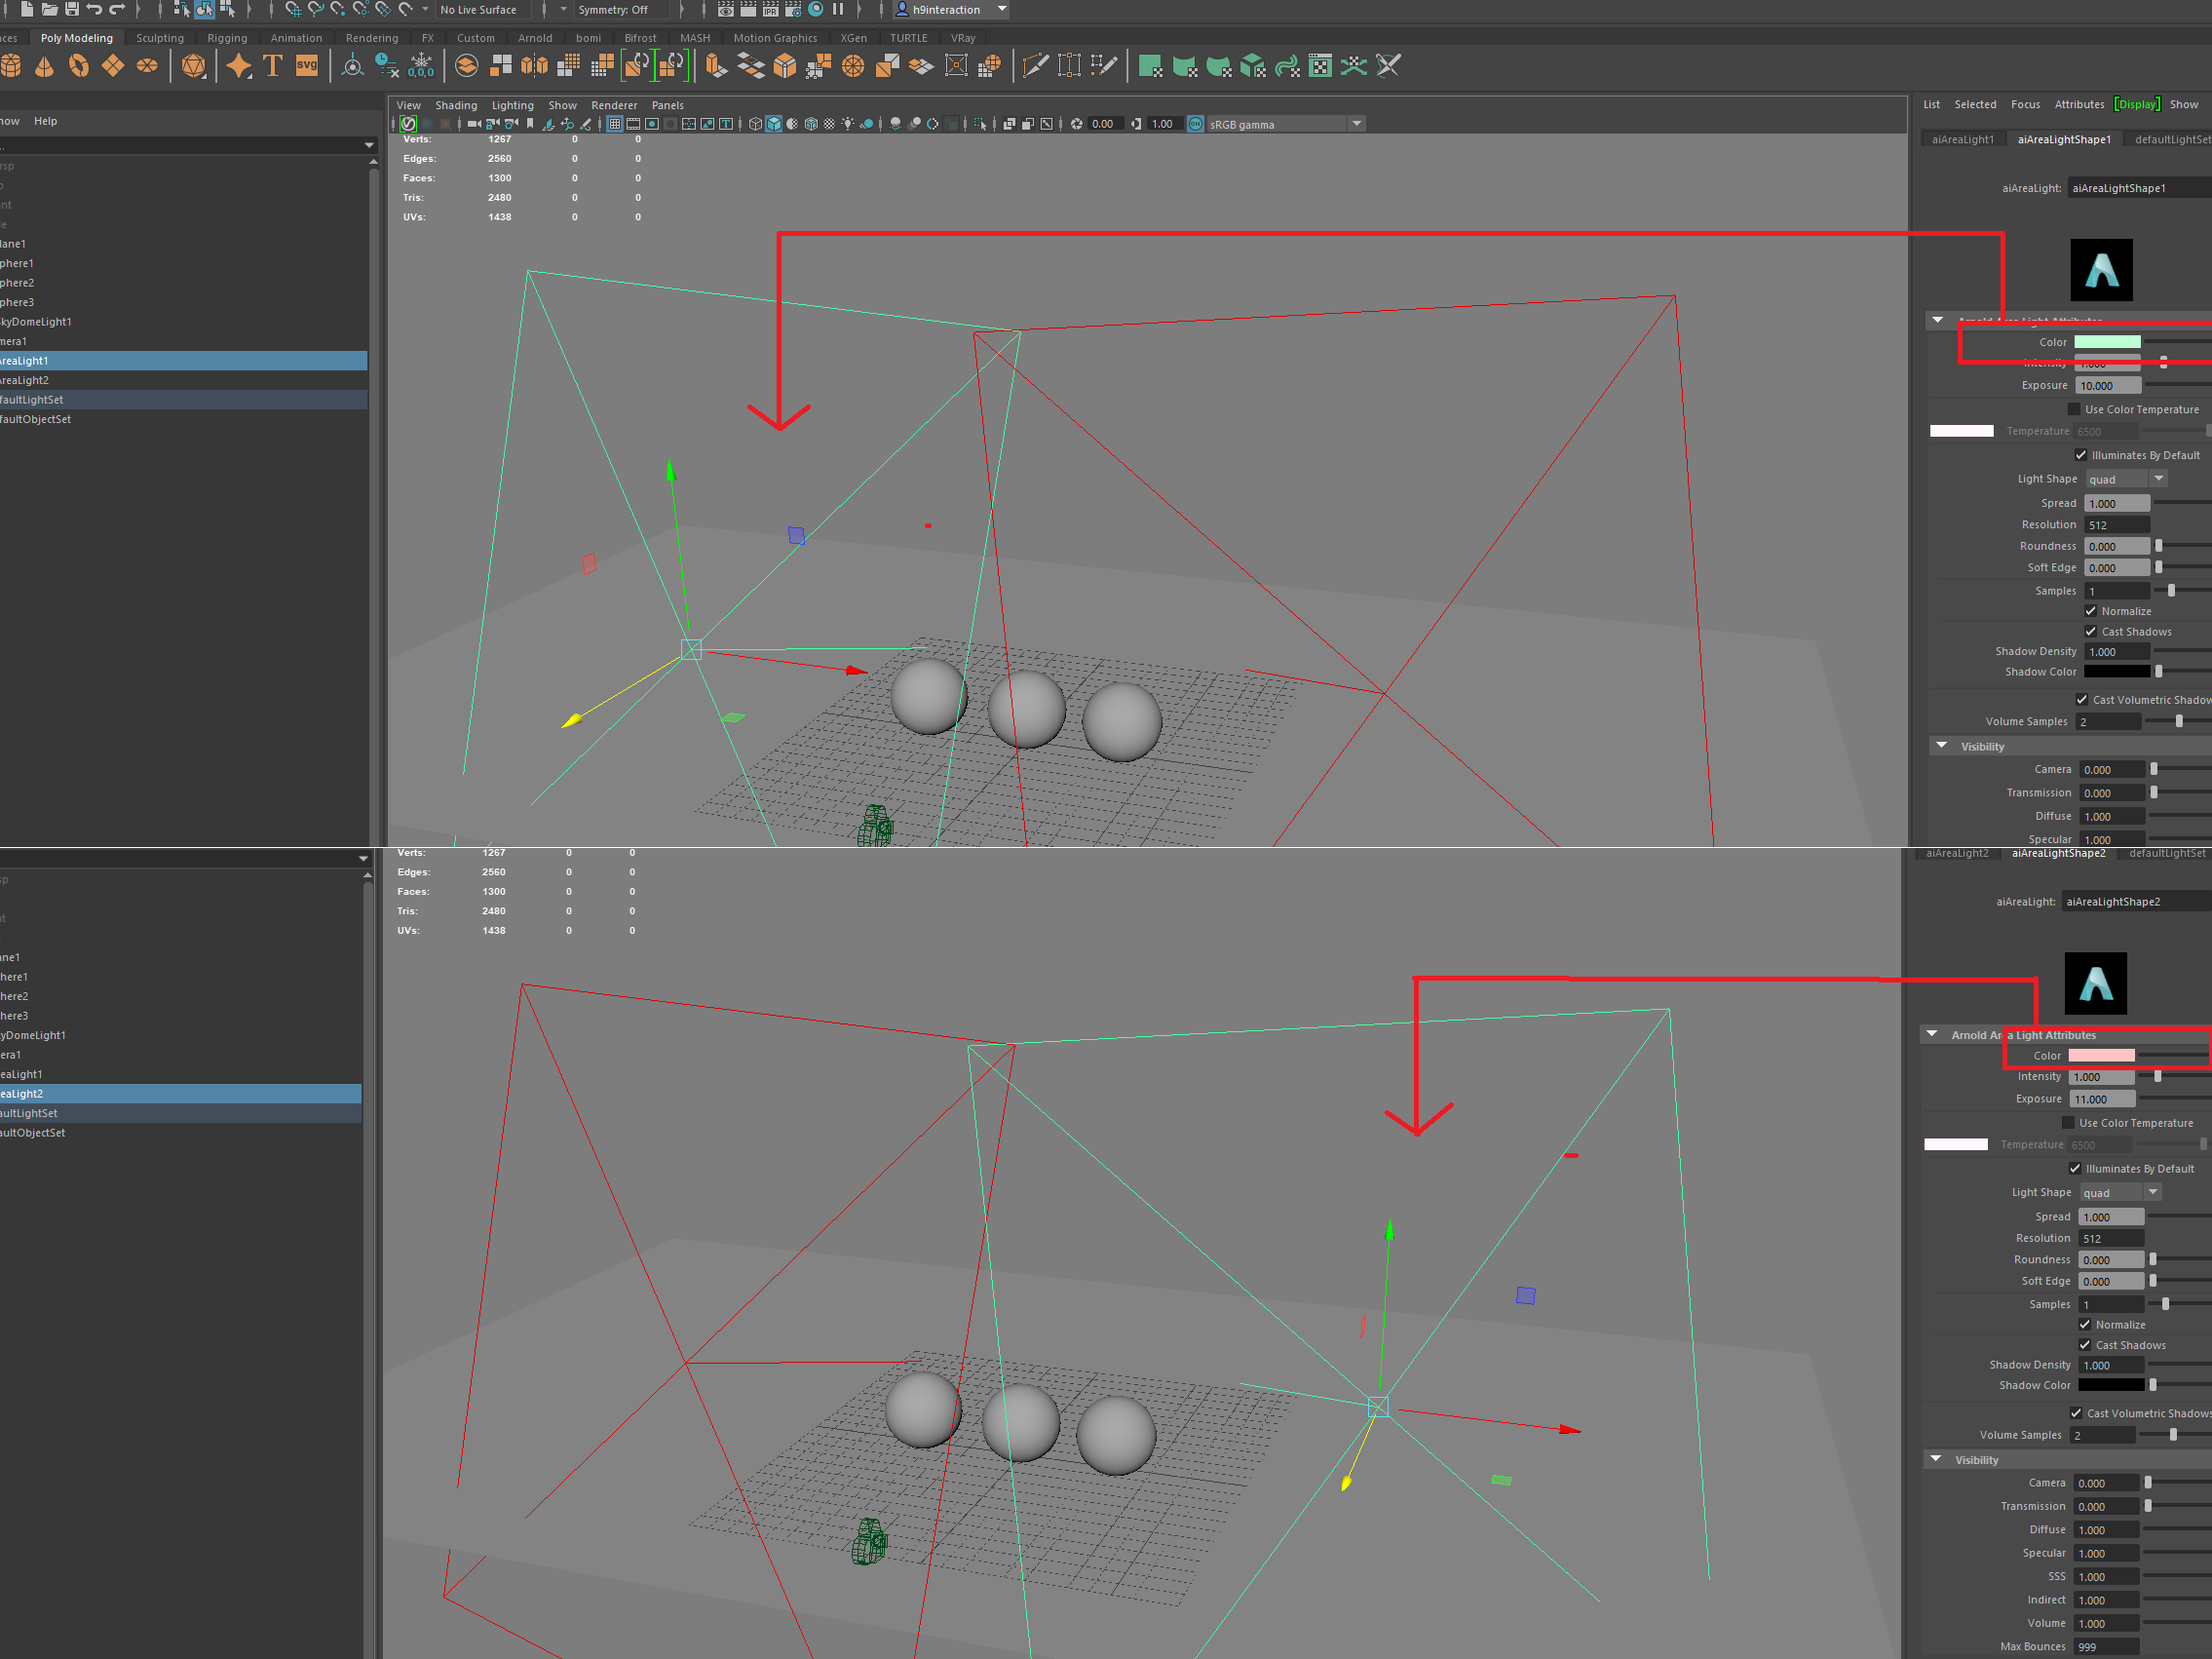The width and height of the screenshot is (2212, 1659).
Task: Uncheck Cast Shadows on aiAreaLightShape1
Action: coord(2090,631)
